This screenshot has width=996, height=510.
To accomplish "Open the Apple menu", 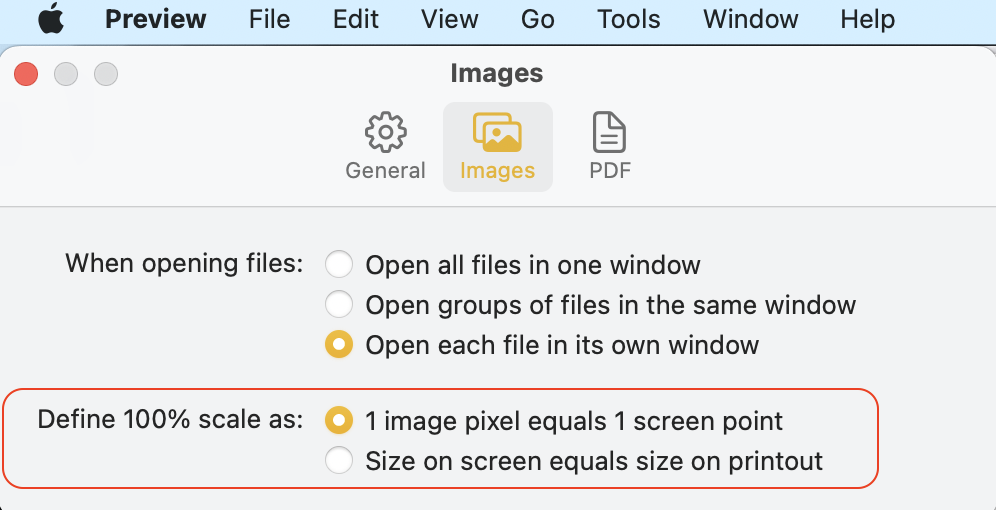I will 51,19.
